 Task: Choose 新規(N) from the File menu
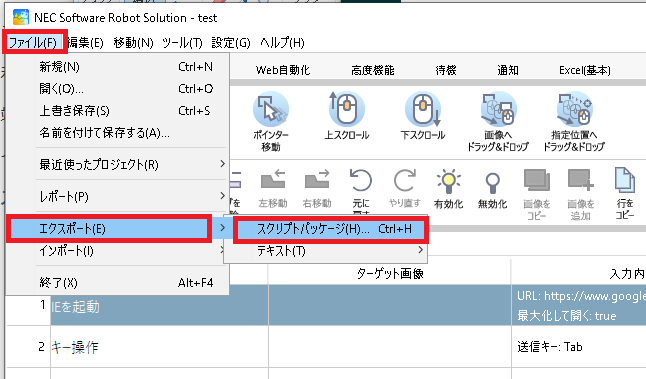tap(117, 67)
